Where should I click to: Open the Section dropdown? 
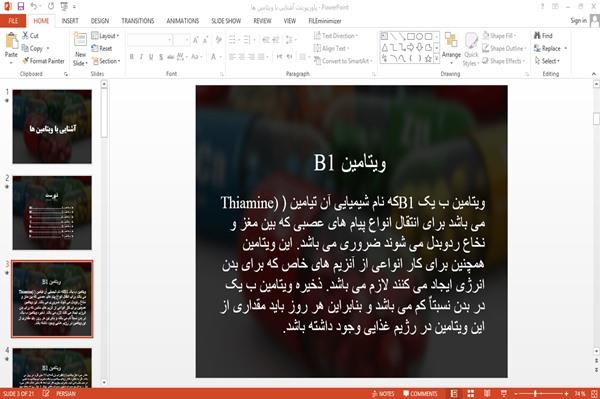tap(106, 61)
